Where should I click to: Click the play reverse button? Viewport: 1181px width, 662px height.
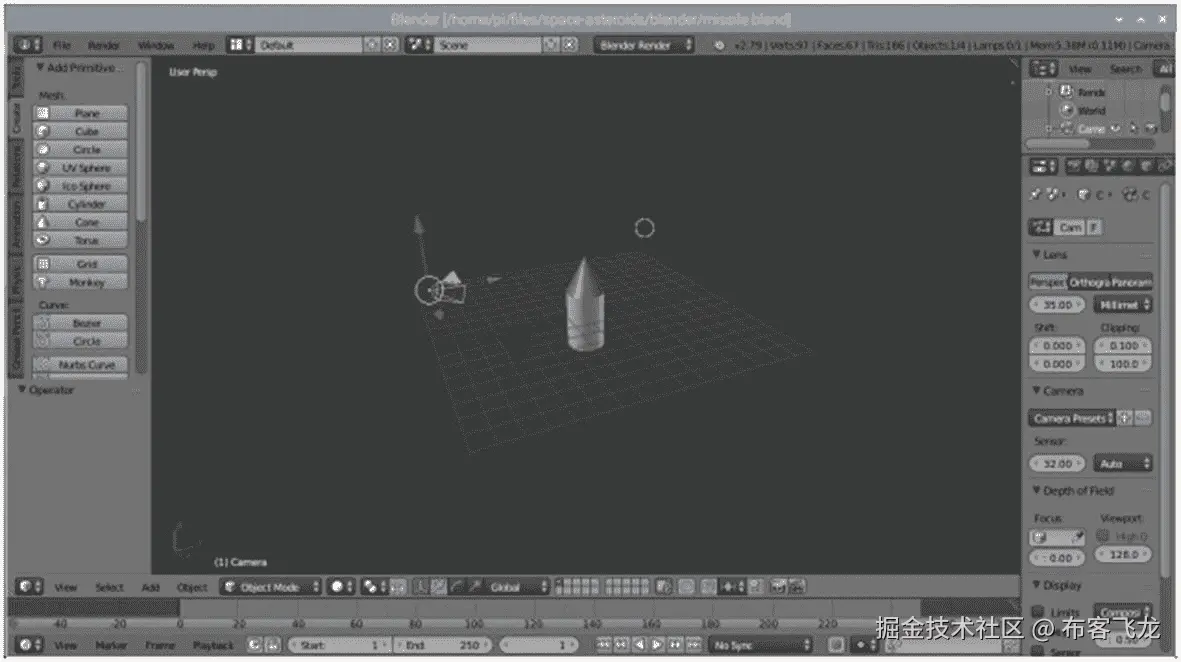[639, 645]
